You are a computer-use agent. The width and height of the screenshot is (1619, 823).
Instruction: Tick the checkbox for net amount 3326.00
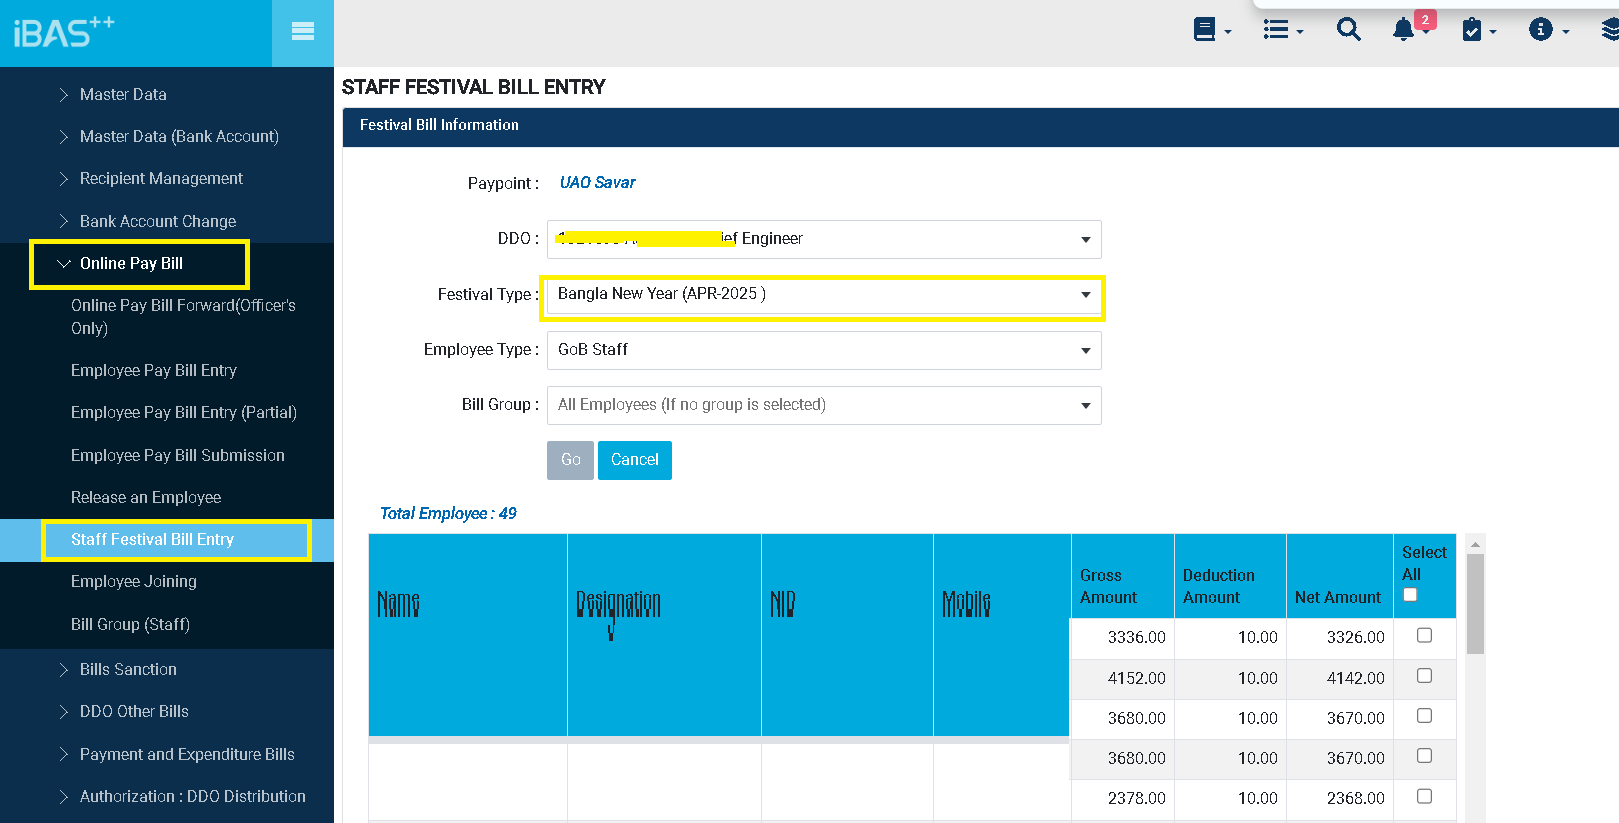point(1424,636)
